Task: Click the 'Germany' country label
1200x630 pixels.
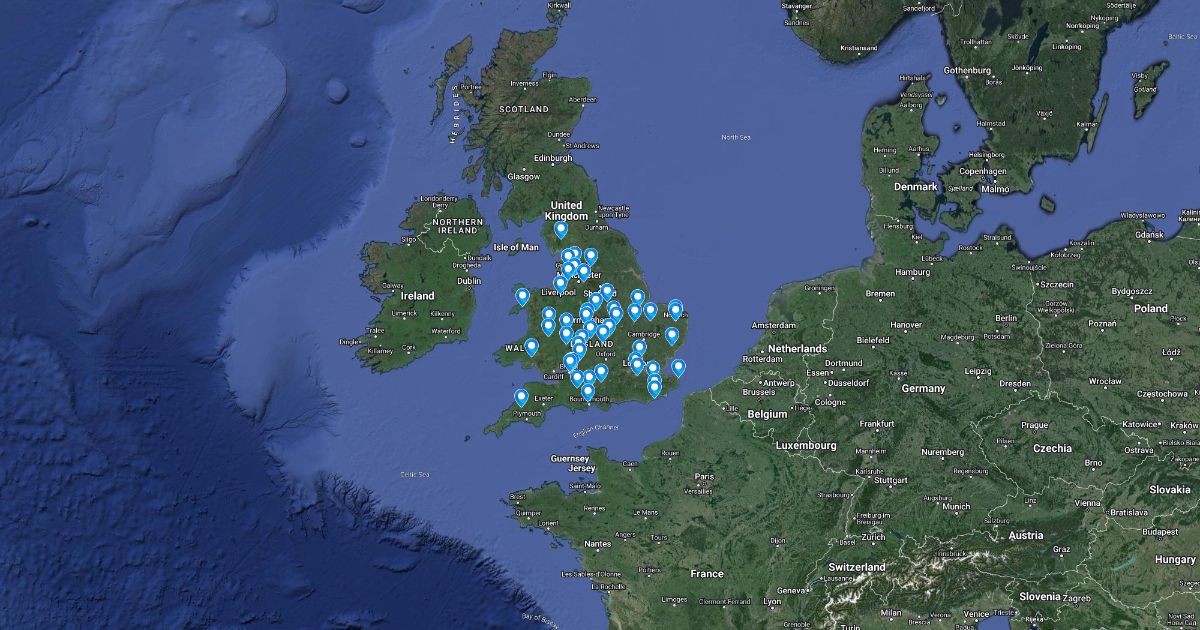Action: point(923,388)
